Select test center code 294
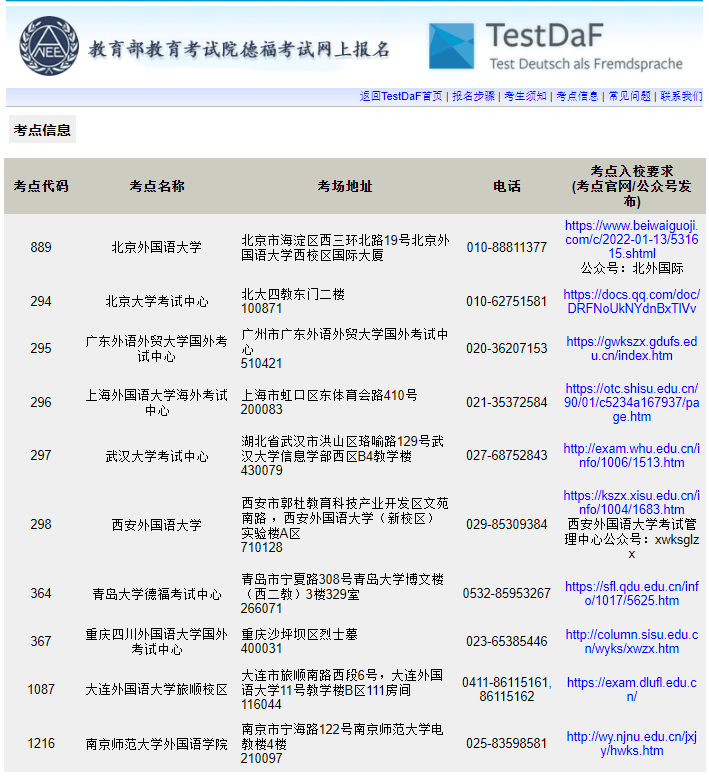This screenshot has height=776, width=709. pos(41,301)
